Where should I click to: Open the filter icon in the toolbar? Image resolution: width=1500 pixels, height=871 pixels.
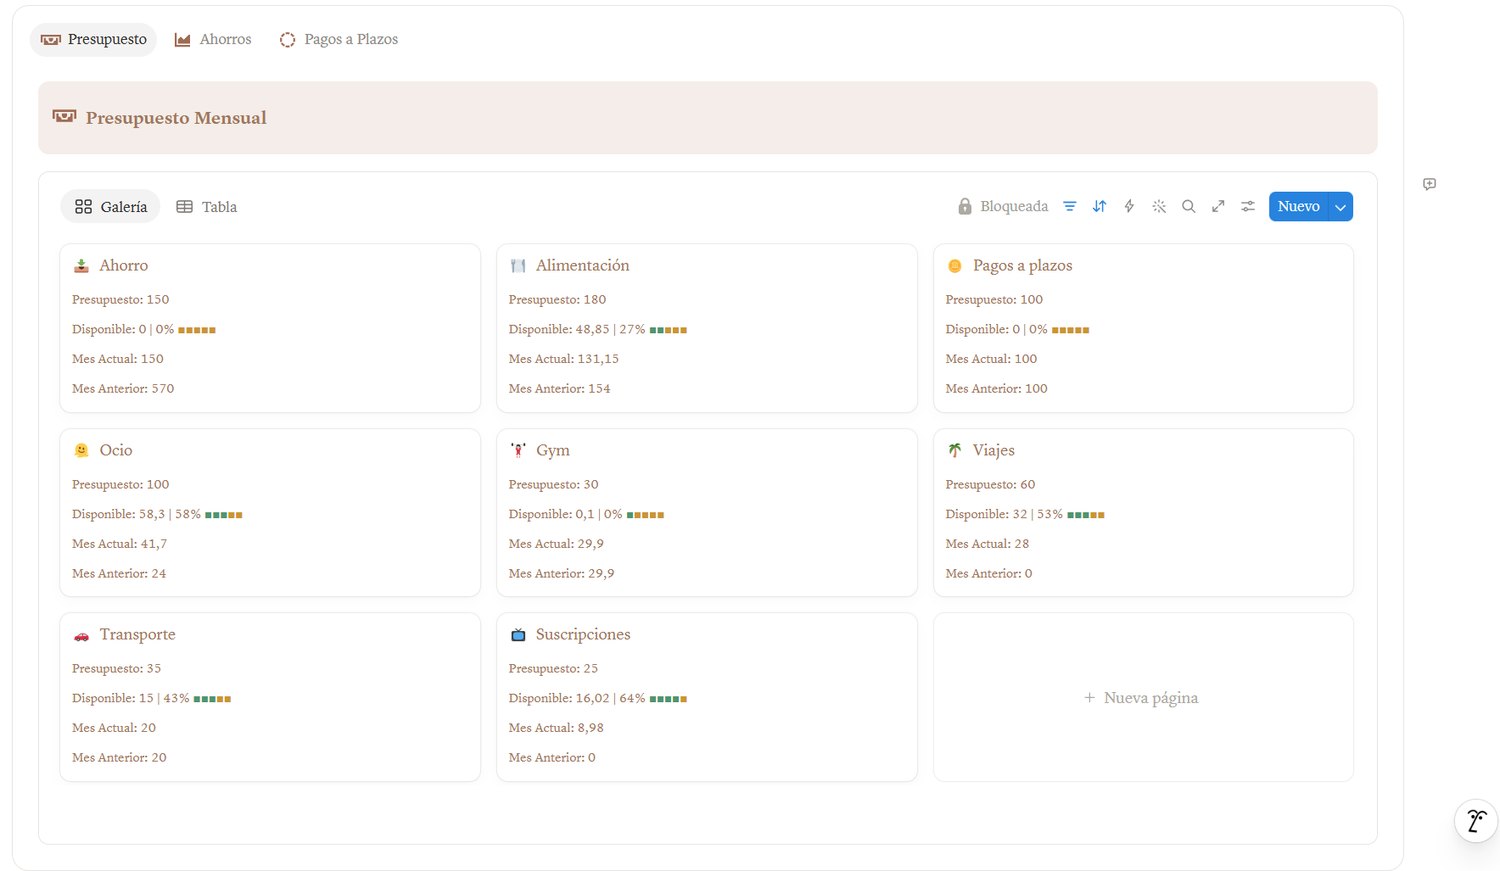(x=1069, y=207)
